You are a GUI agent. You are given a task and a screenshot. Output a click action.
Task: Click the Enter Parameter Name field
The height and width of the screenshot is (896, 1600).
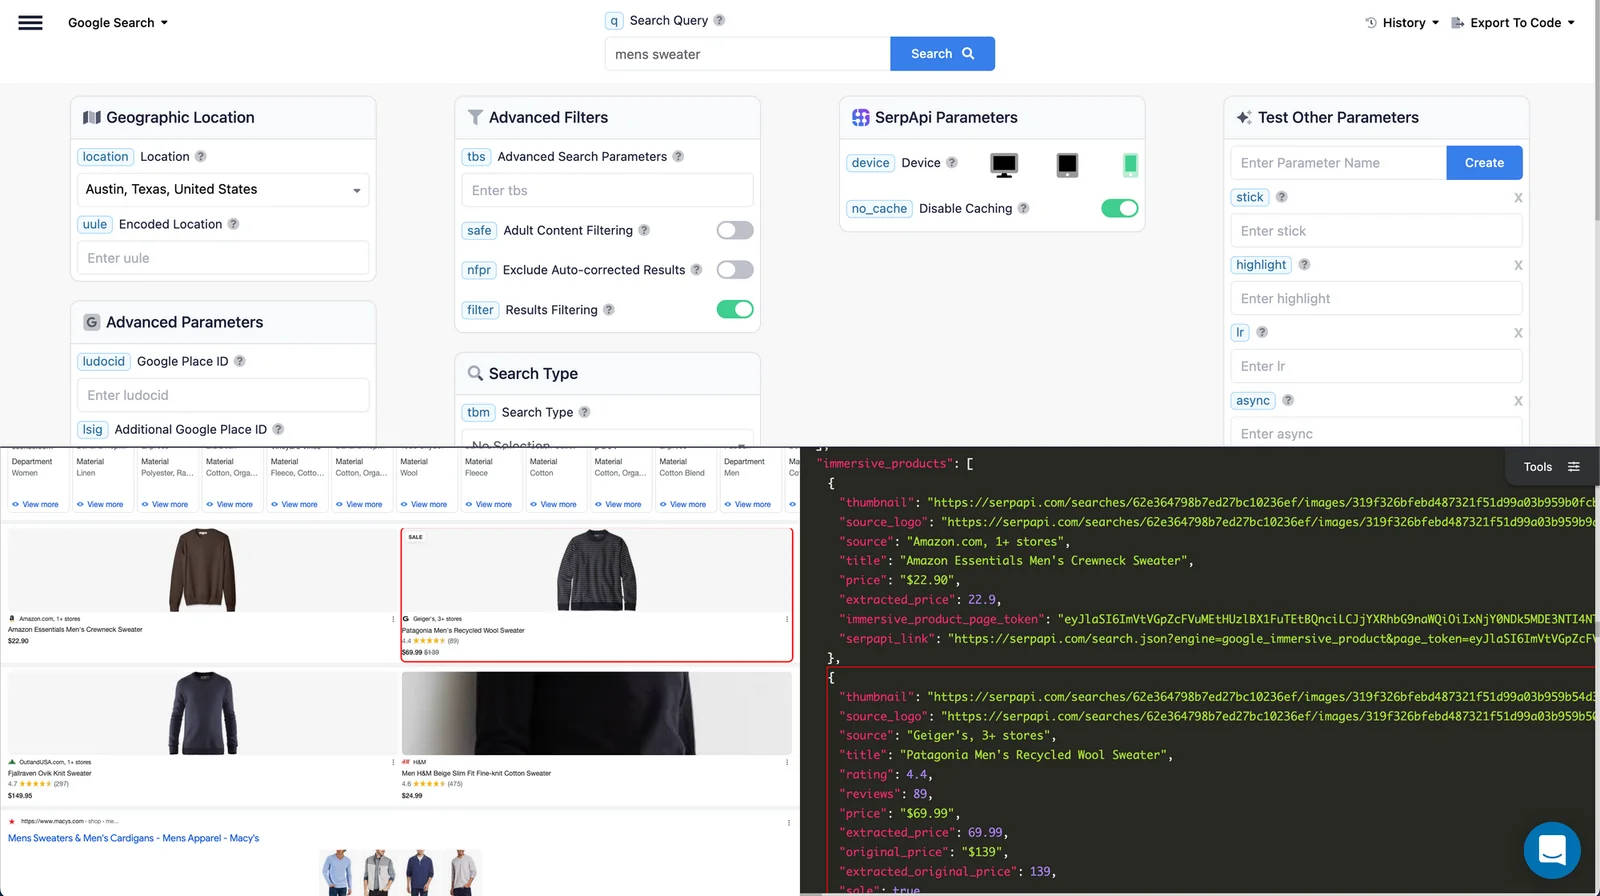click(1338, 163)
